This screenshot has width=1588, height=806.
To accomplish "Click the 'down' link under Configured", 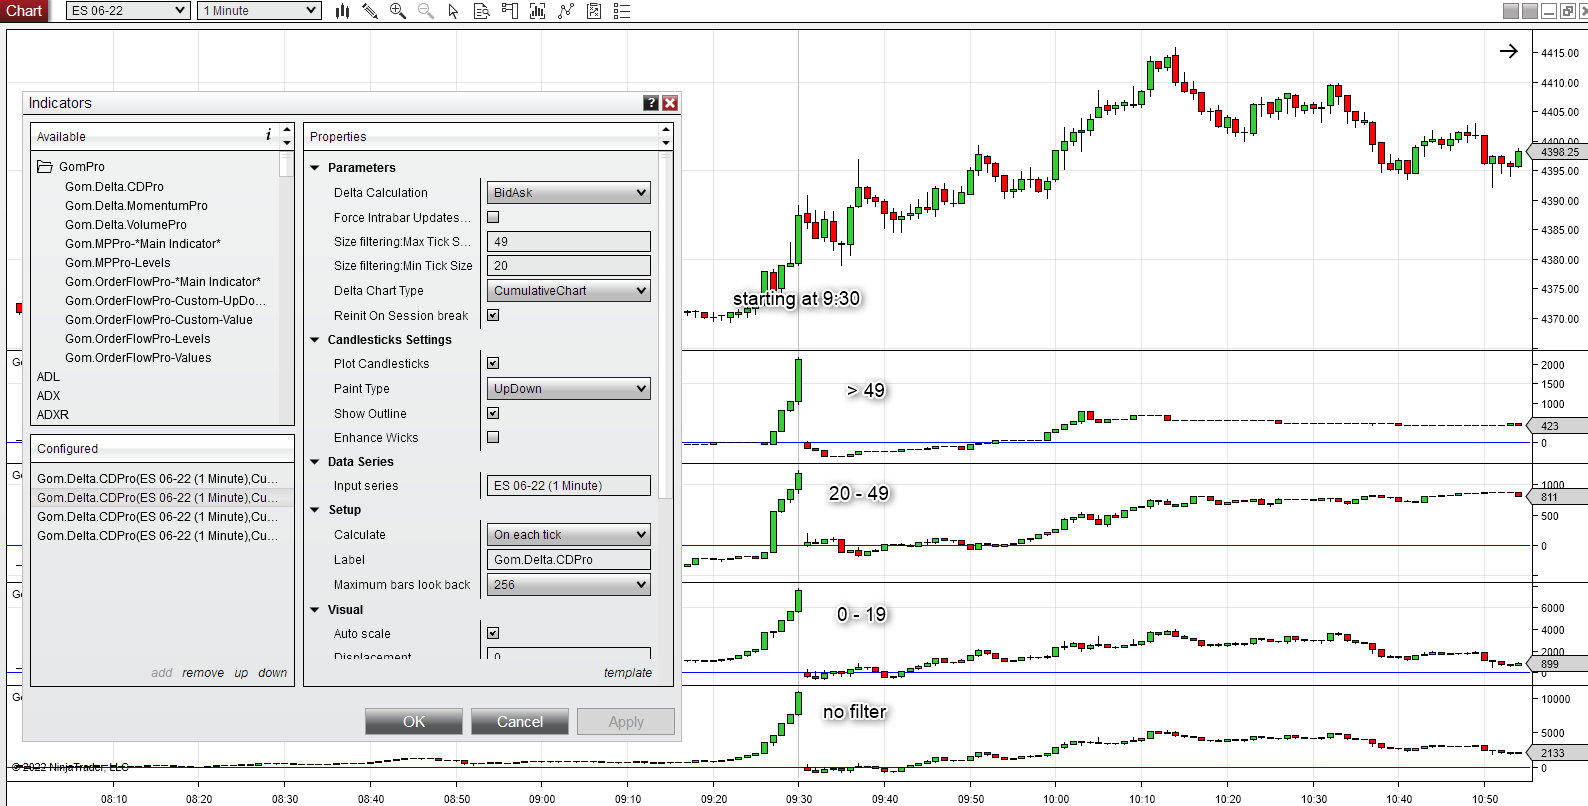I will [x=272, y=673].
